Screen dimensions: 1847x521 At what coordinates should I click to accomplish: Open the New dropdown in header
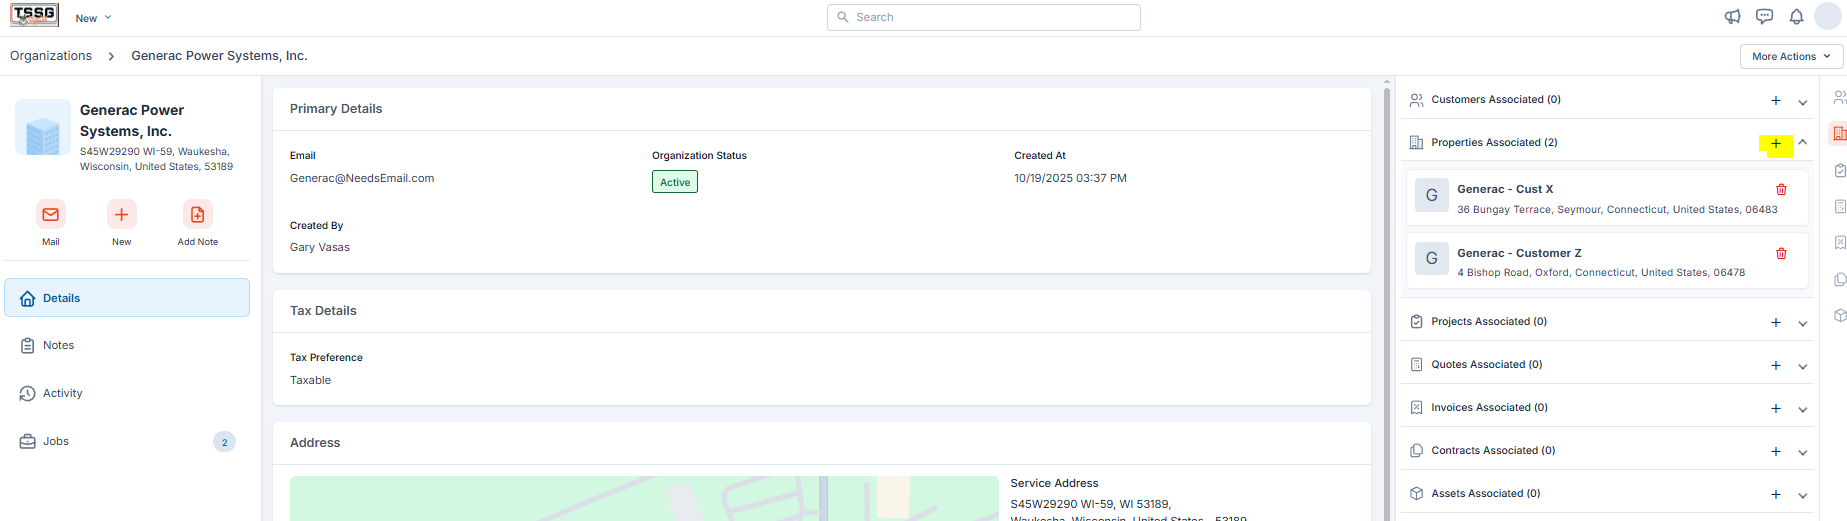point(93,18)
